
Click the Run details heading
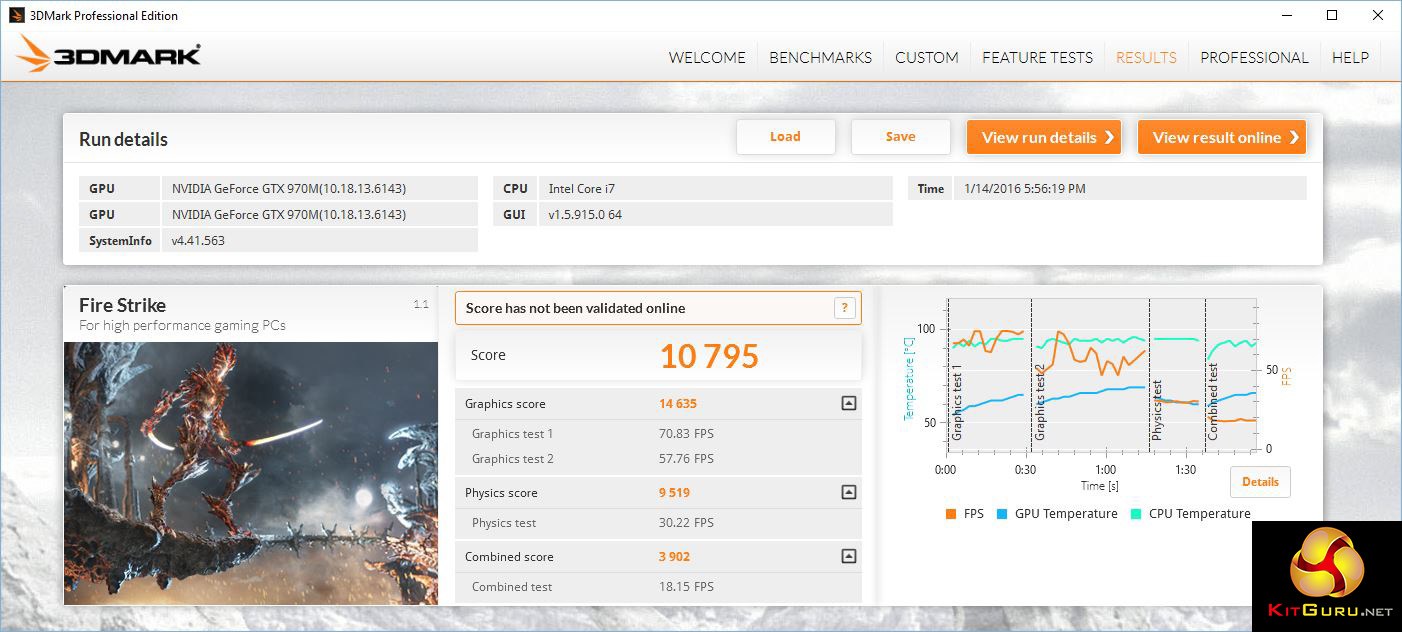tap(123, 139)
